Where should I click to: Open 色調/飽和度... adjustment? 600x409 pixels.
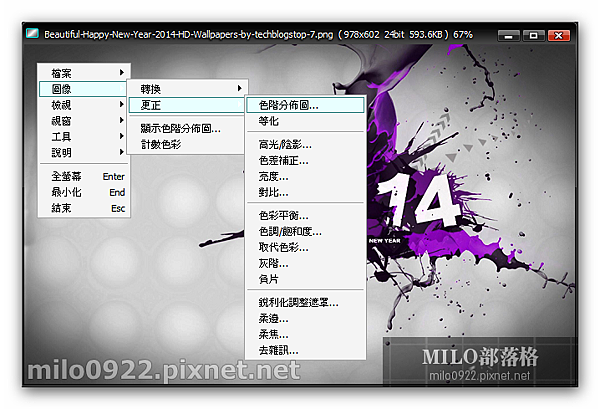coord(305,232)
